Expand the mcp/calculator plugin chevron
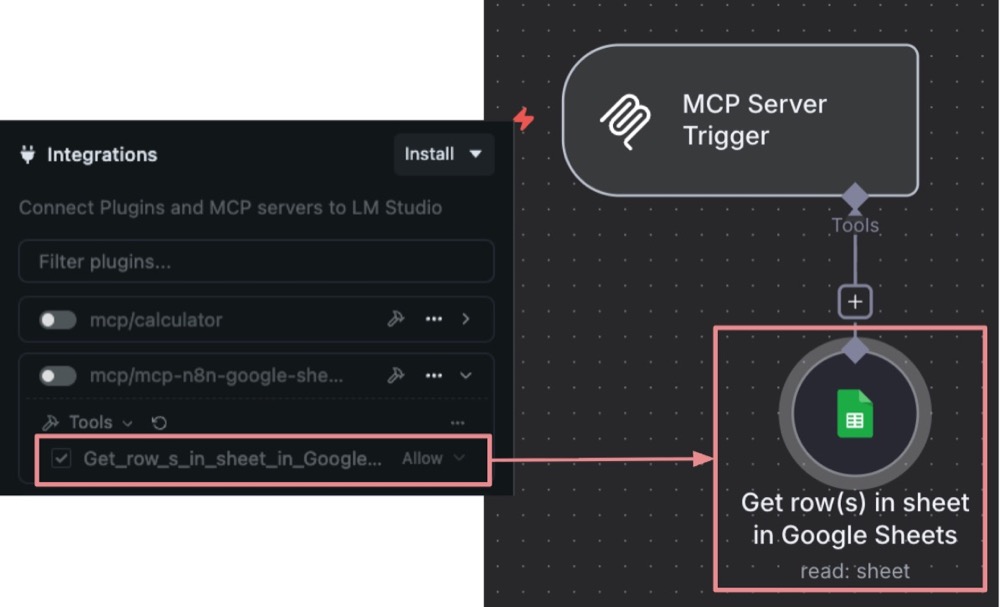This screenshot has width=1000, height=607. (466, 320)
